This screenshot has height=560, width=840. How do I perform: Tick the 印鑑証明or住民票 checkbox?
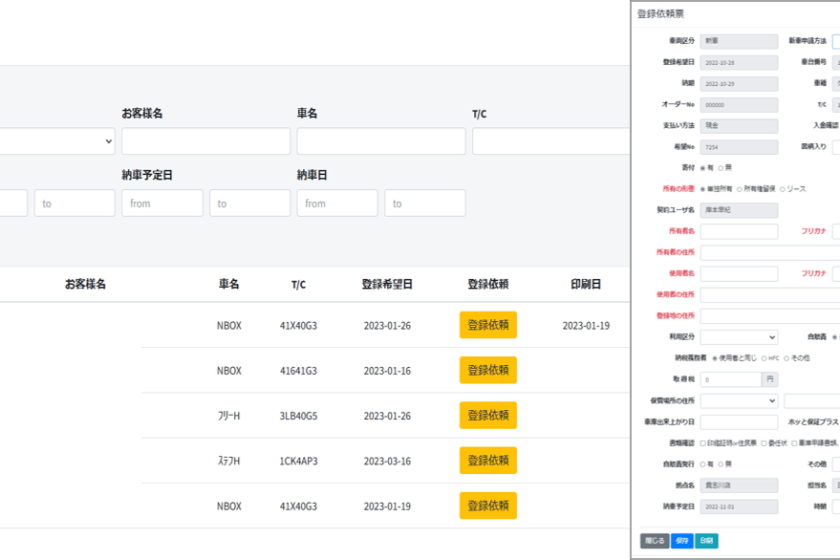pyautogui.click(x=704, y=442)
